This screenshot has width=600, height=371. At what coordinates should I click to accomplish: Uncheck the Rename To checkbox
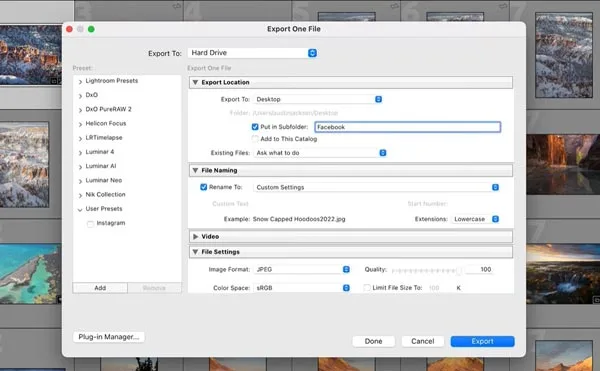click(x=204, y=187)
